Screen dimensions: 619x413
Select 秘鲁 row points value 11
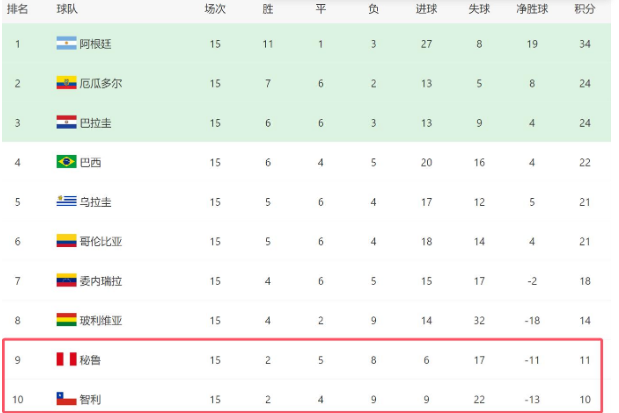coord(585,360)
